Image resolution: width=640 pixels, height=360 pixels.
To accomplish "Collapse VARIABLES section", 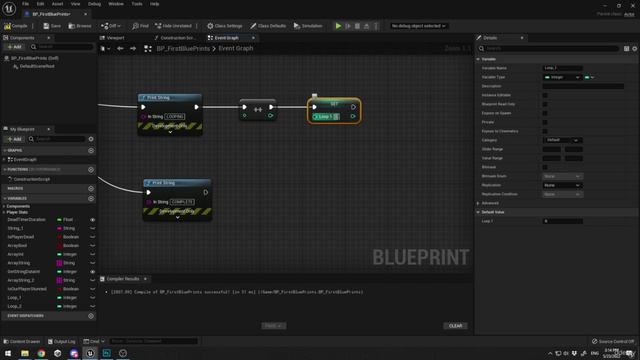I will [x=5, y=198].
